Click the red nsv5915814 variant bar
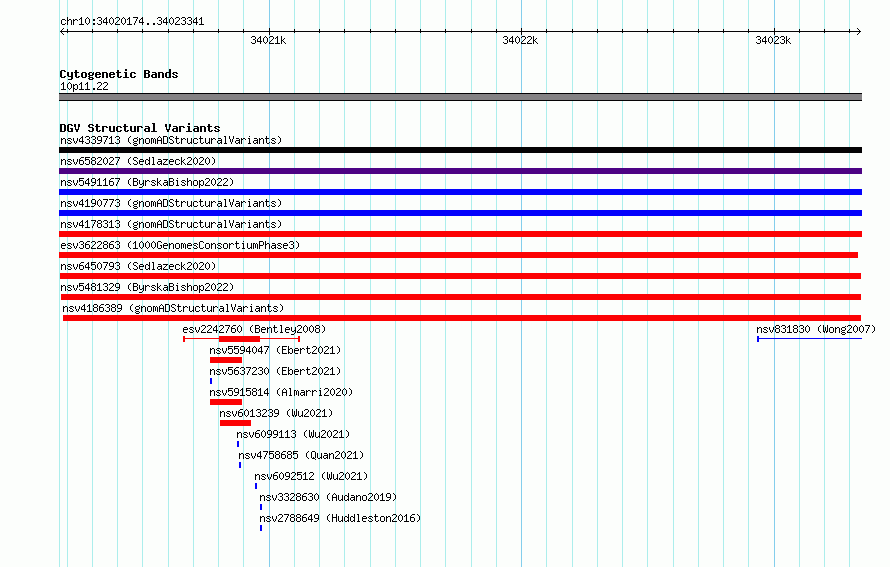 [x=226, y=402]
